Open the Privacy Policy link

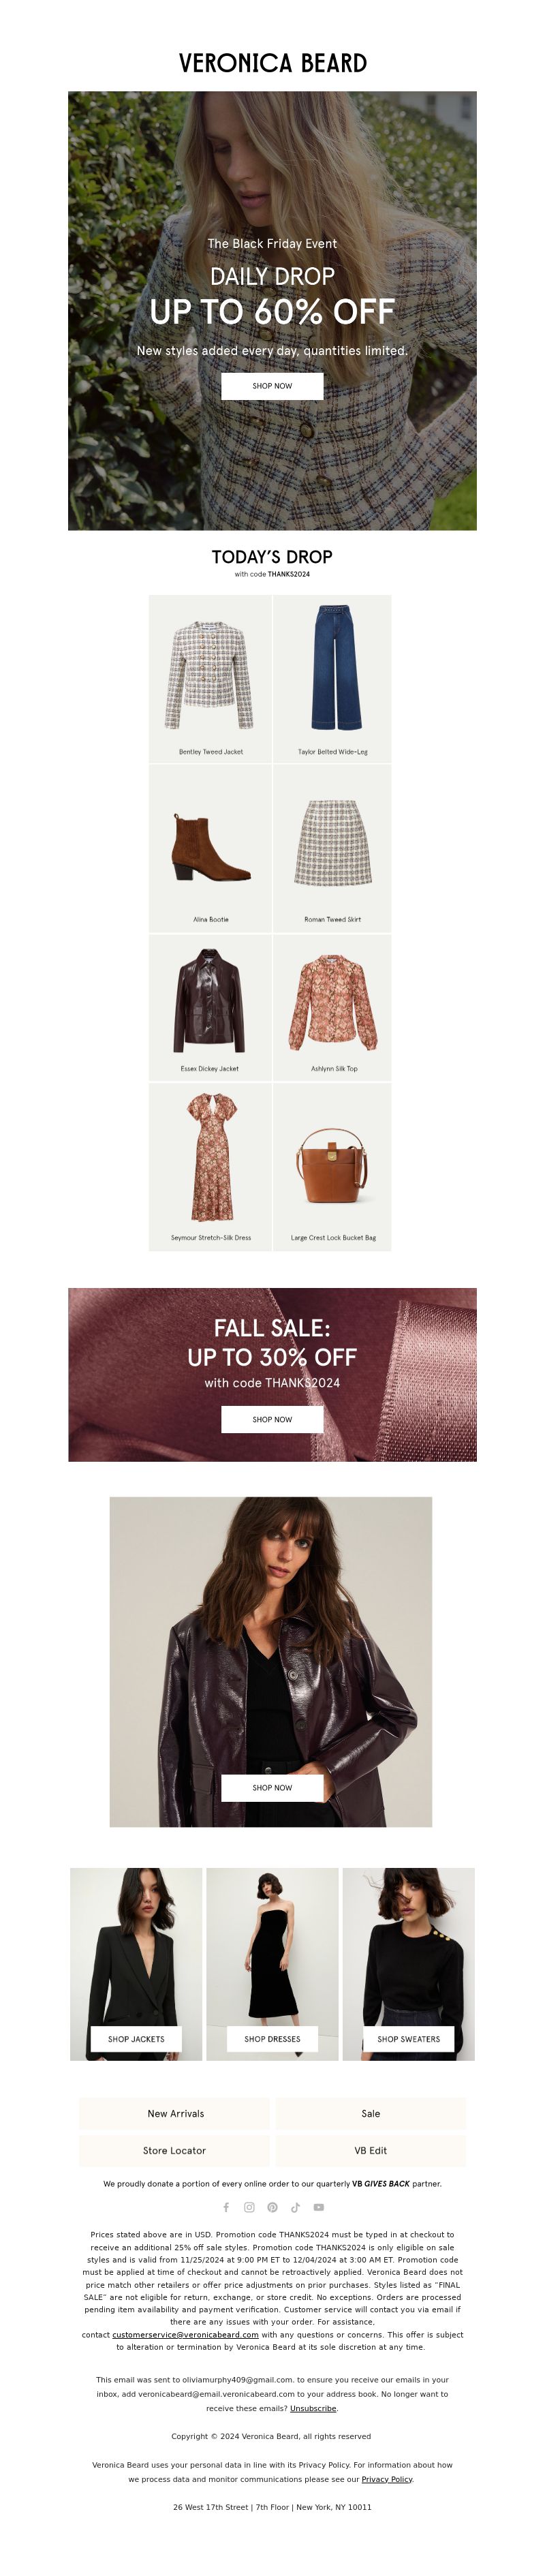point(387,2479)
